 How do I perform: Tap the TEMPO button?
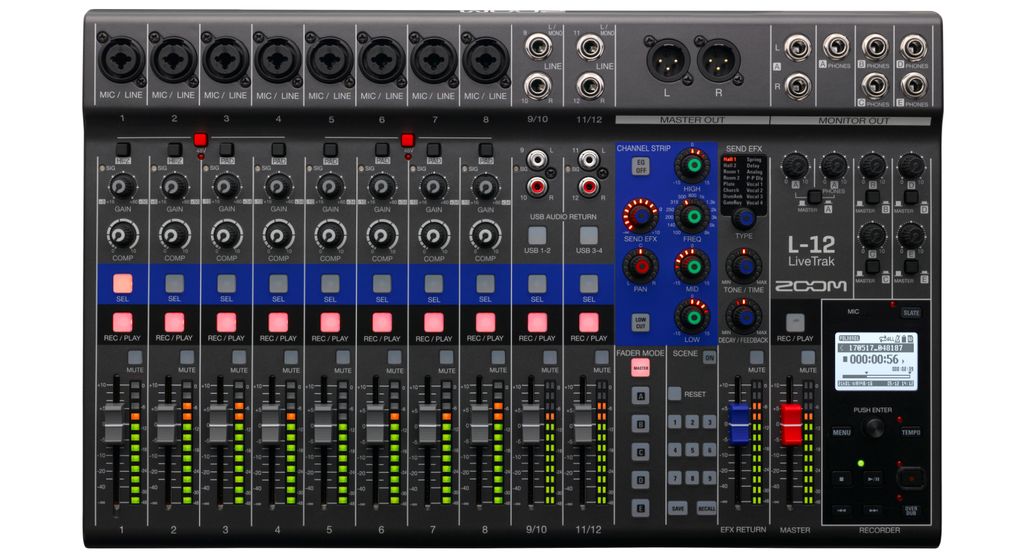[x=910, y=432]
